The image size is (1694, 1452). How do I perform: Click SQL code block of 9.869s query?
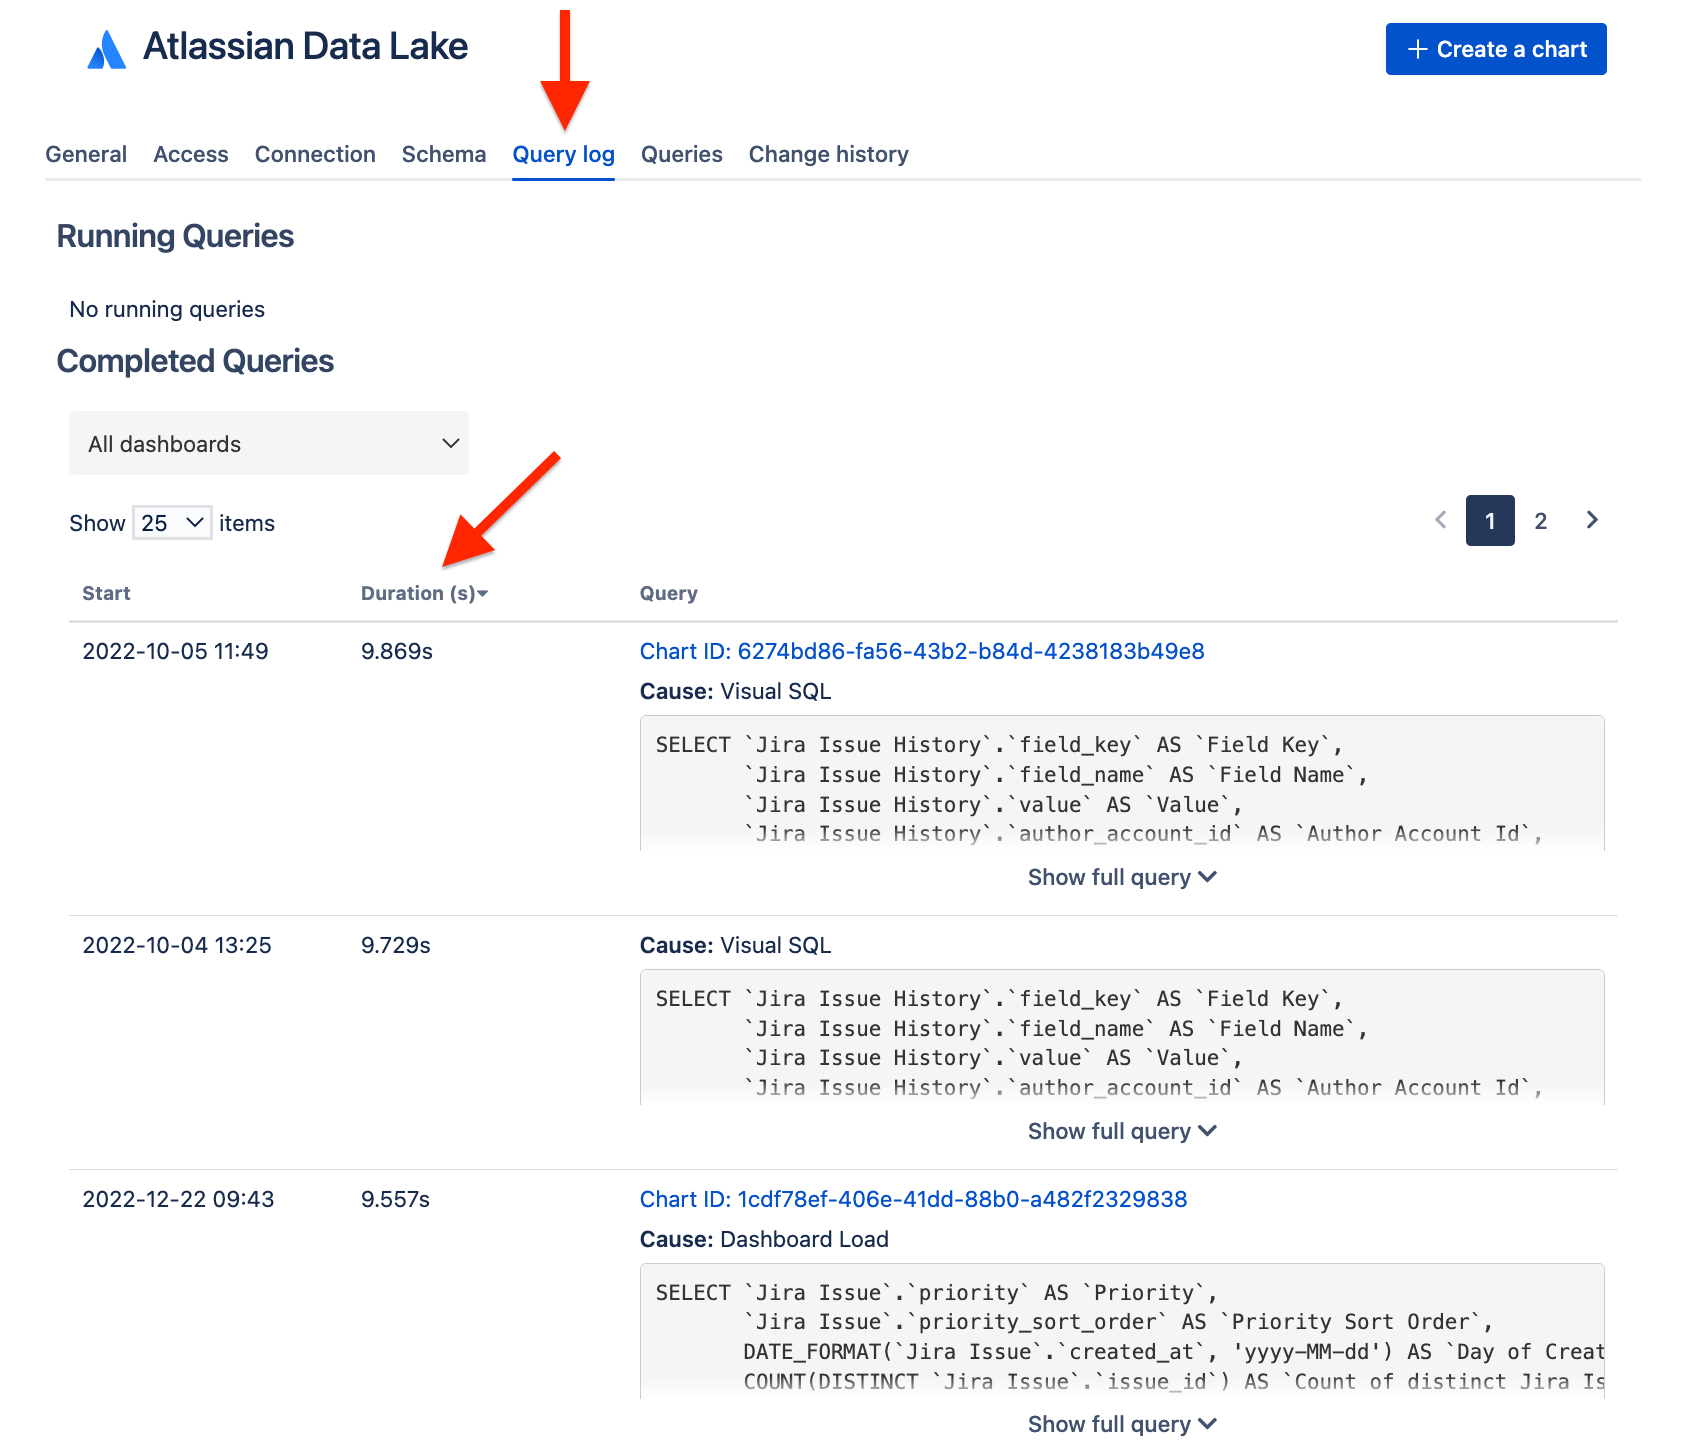(1122, 783)
